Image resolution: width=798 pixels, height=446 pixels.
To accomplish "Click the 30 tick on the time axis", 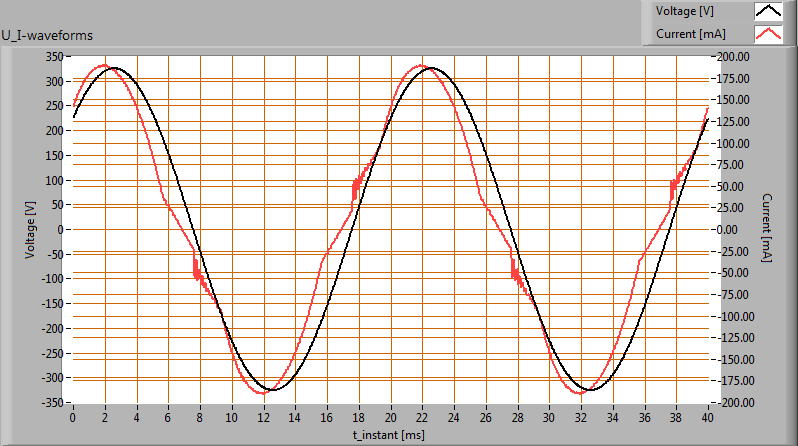I will click(x=548, y=417).
